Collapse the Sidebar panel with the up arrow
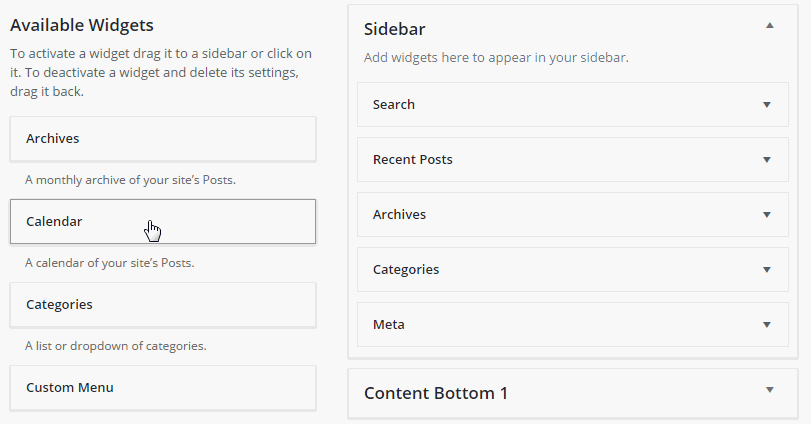The height and width of the screenshot is (424, 811). (770, 25)
